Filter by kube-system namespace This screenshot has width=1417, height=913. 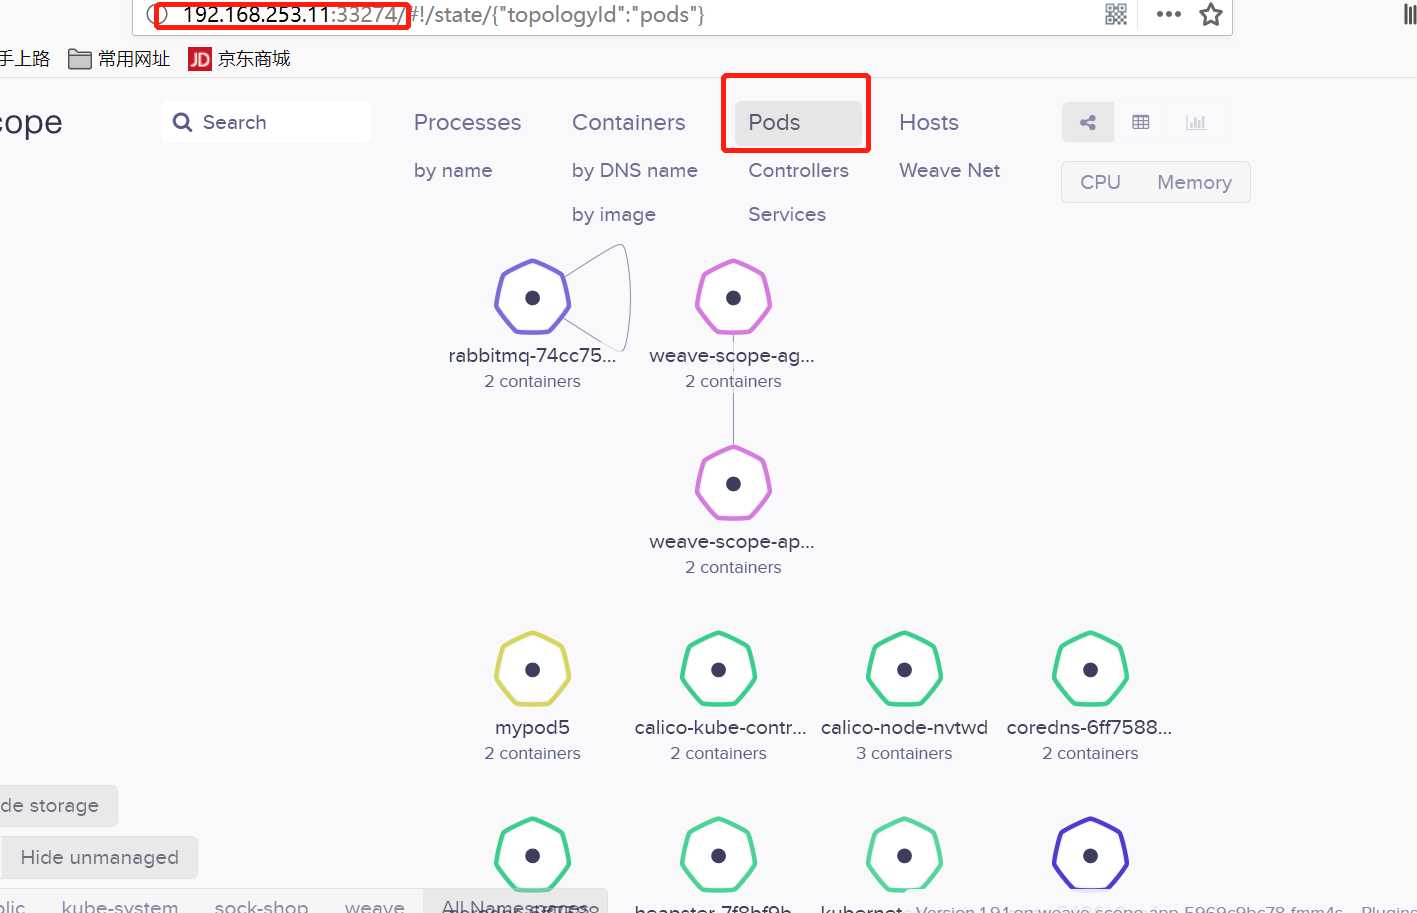[x=120, y=905]
